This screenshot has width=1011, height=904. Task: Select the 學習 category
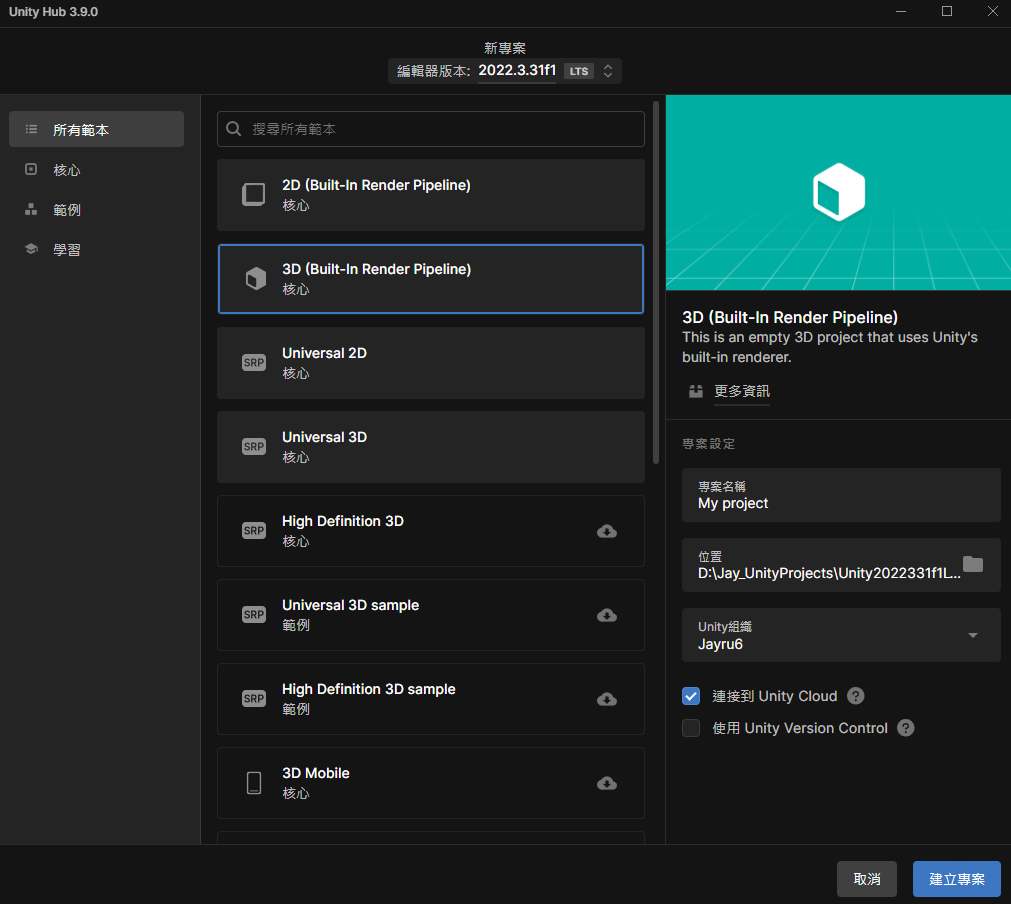click(x=97, y=250)
